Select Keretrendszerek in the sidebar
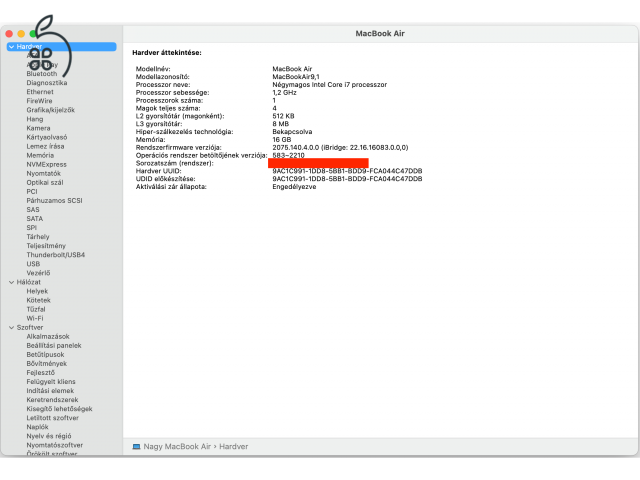 52,400
